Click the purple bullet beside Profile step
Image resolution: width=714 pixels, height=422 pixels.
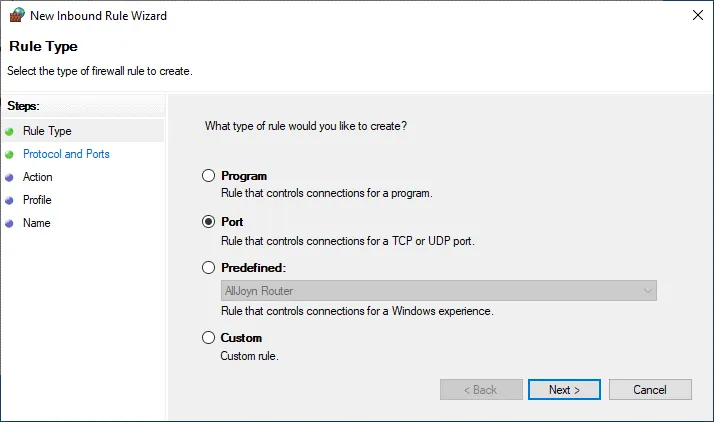(10, 200)
